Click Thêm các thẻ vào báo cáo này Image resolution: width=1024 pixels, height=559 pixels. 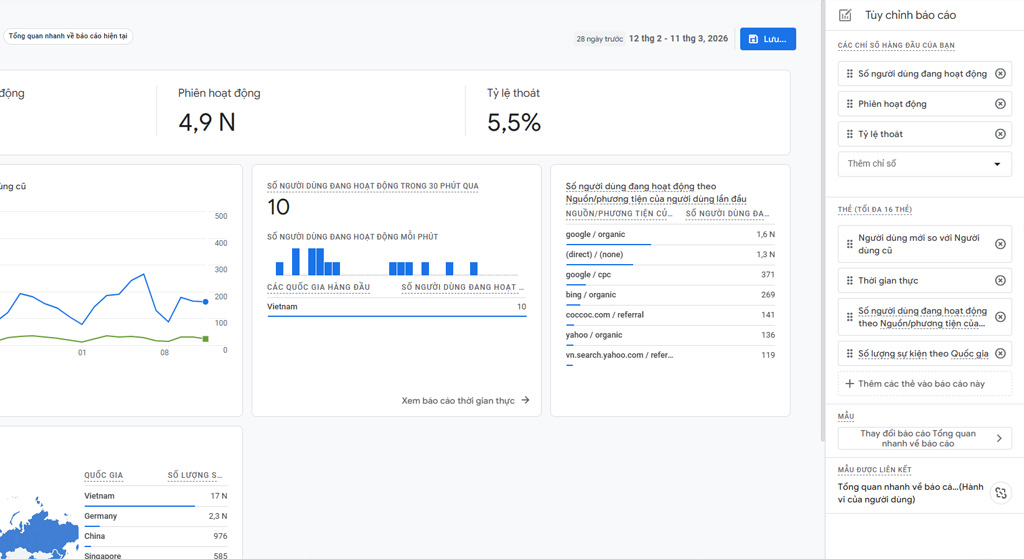(x=925, y=384)
